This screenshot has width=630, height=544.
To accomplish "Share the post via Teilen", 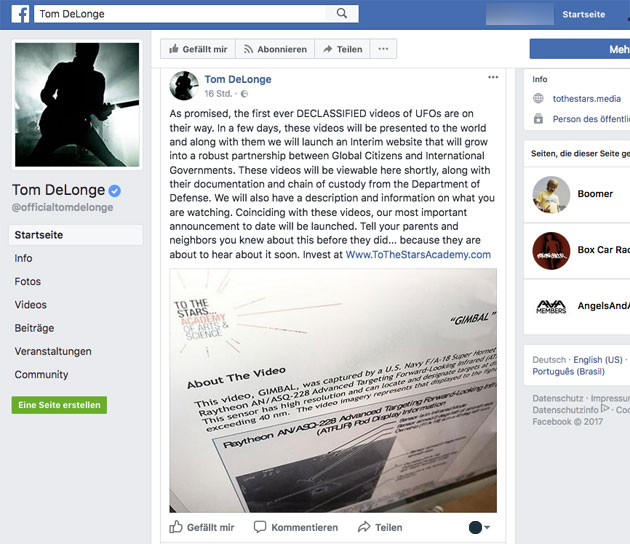I will [x=380, y=527].
